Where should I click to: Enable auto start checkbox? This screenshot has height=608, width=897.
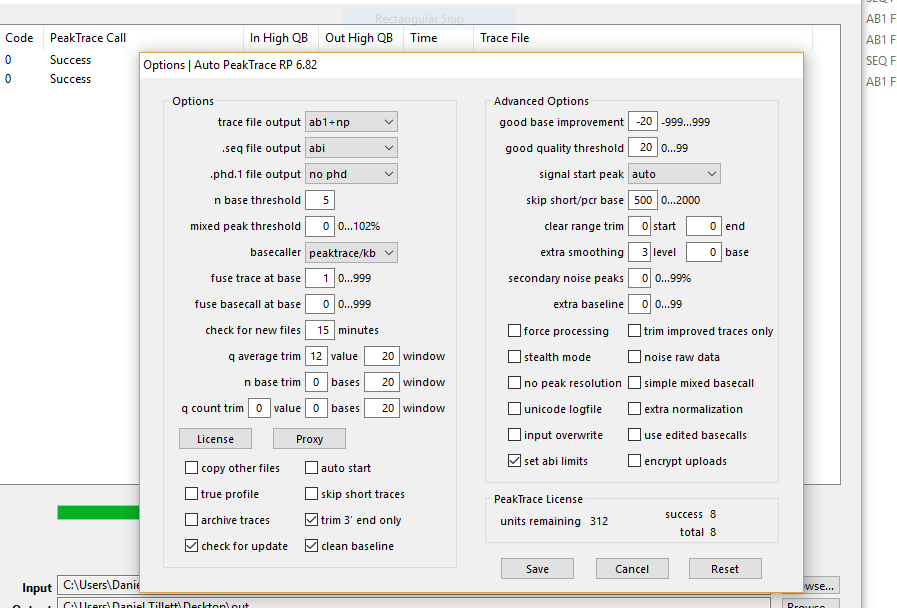(x=311, y=468)
